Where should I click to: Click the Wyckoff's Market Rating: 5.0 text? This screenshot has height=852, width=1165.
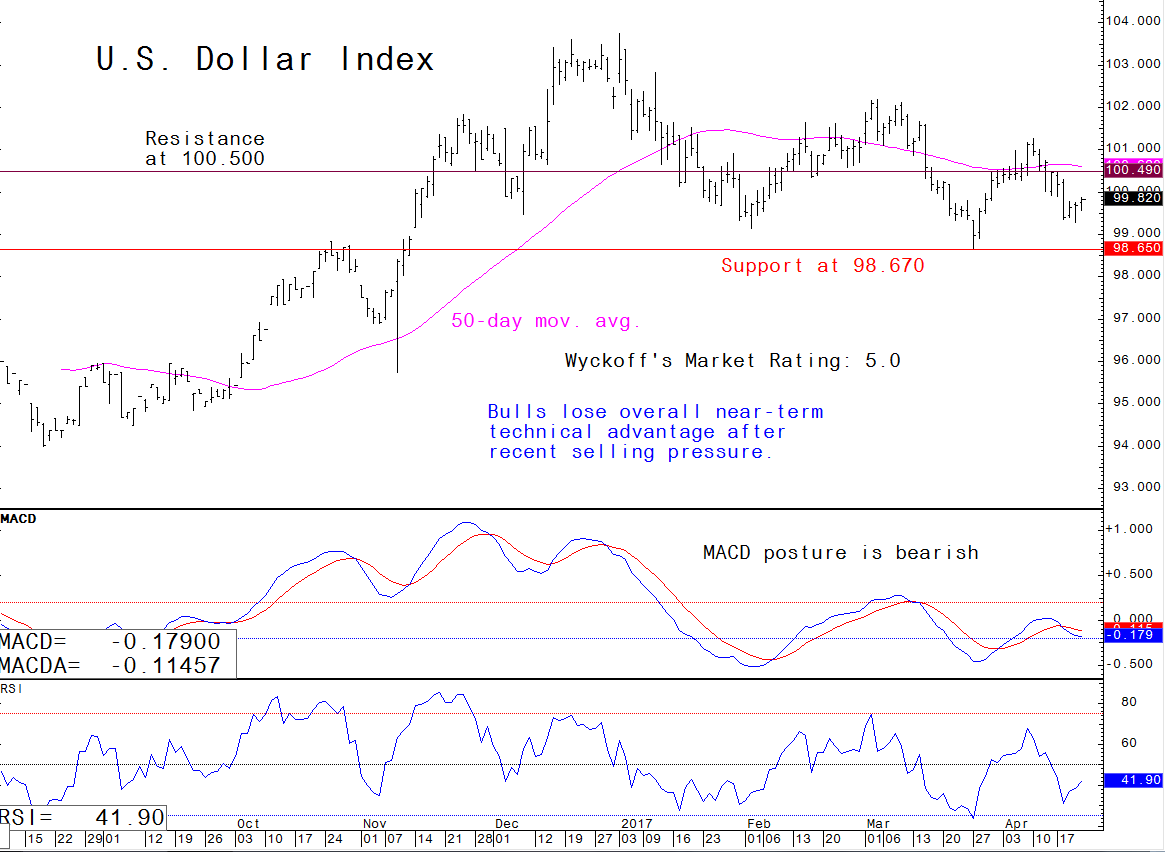tap(732, 361)
